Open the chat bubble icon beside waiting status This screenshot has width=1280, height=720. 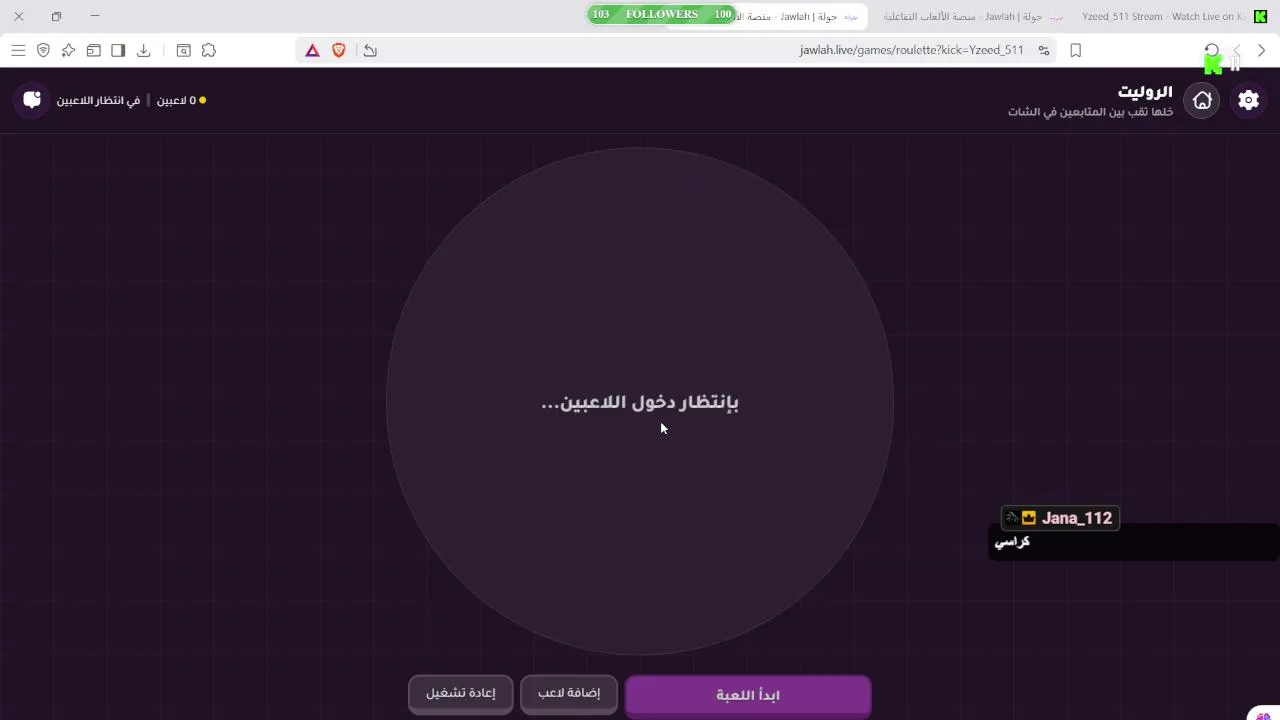[32, 100]
